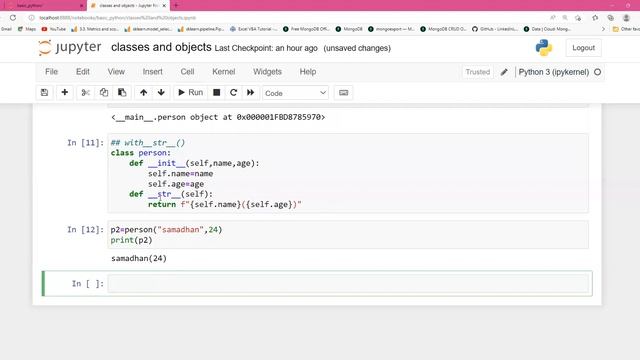Click the Last Checkpoint an hour ago text

266,48
